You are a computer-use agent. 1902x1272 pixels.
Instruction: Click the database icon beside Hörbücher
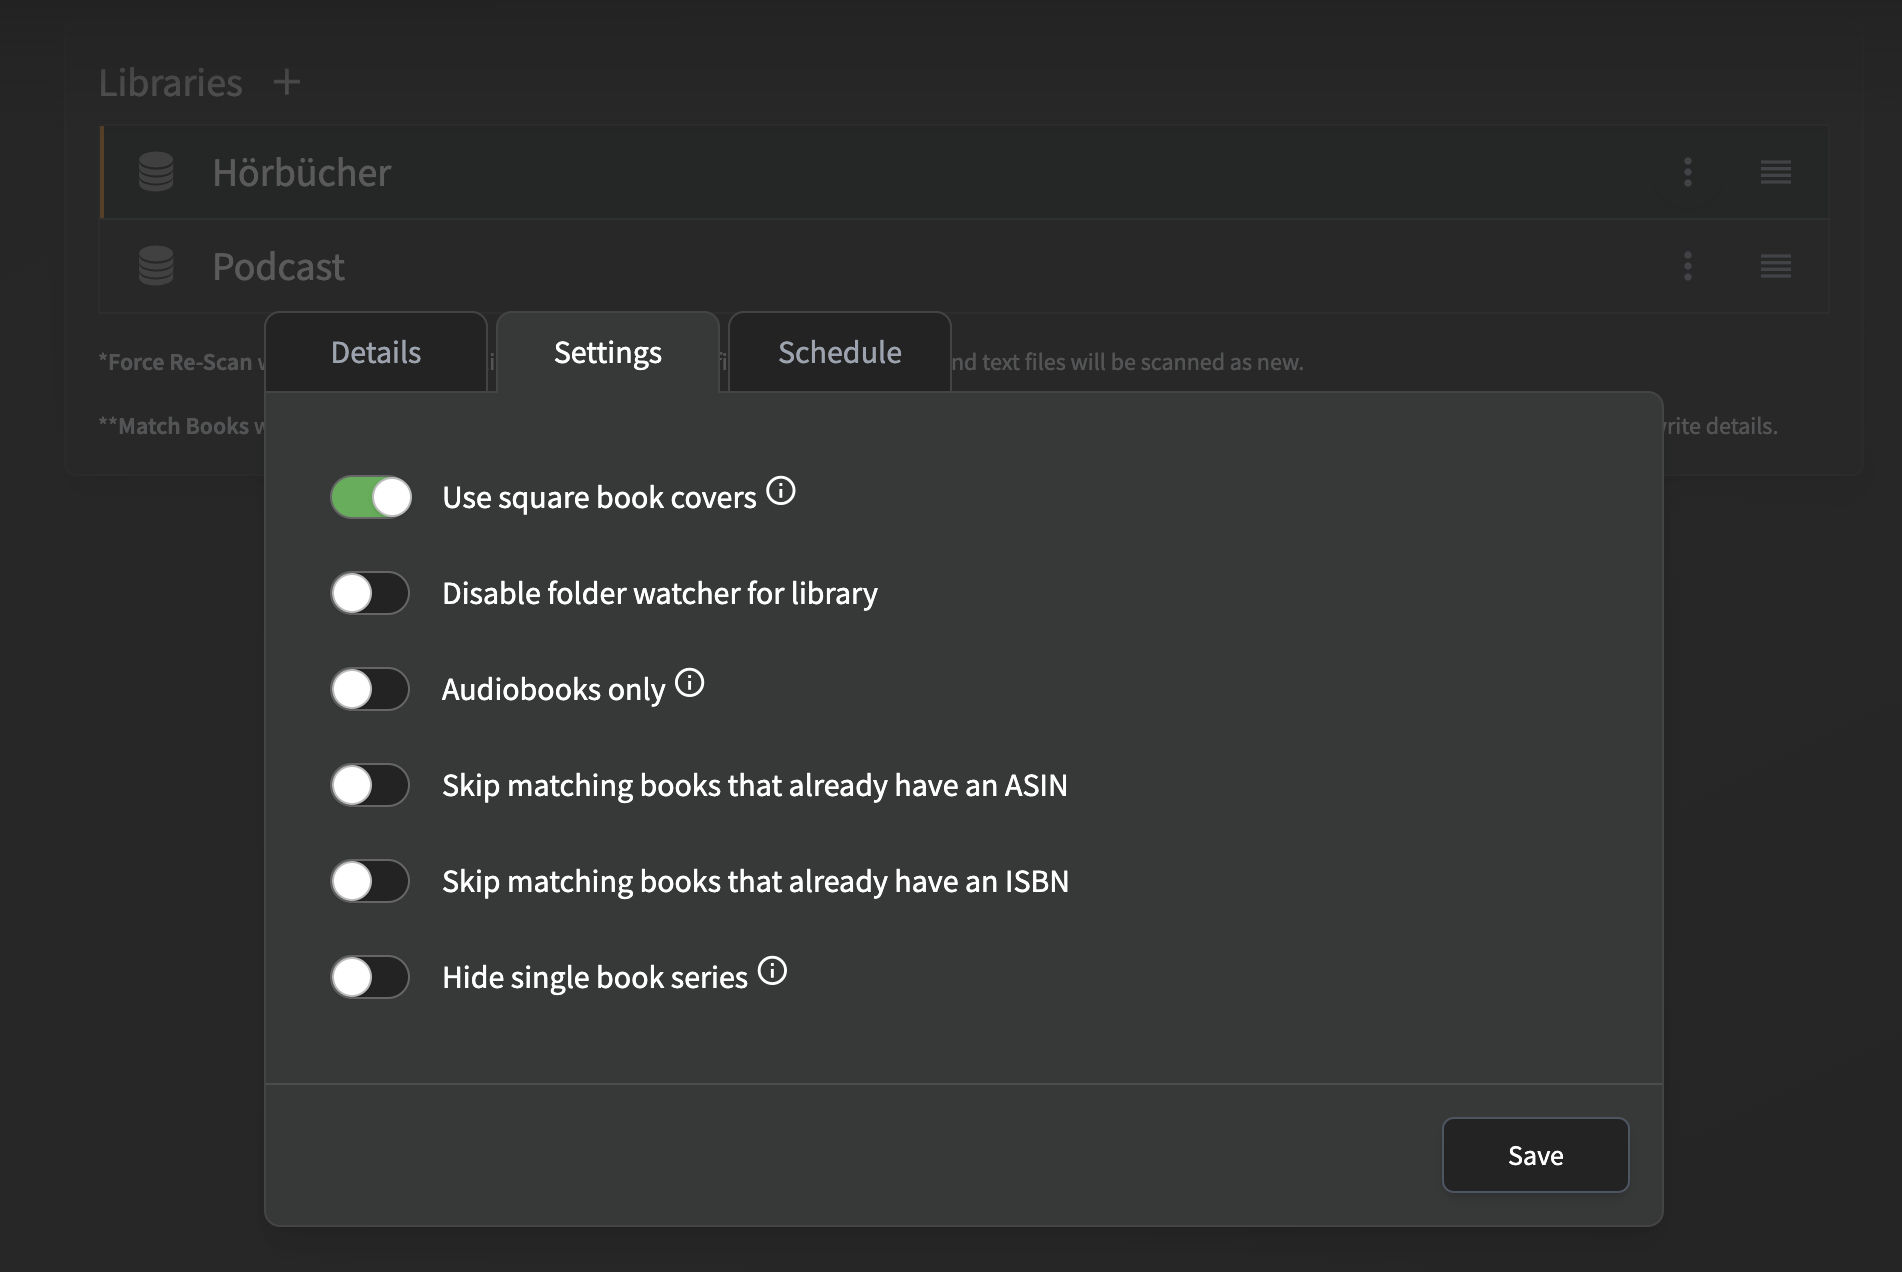tap(155, 172)
